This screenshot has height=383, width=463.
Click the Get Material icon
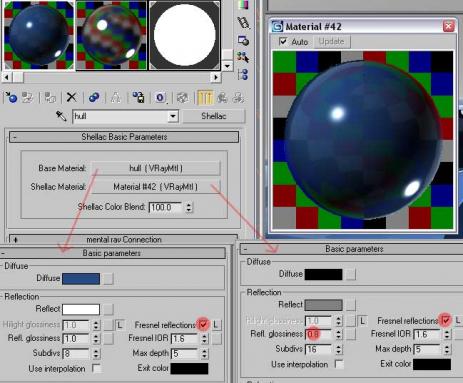11,97
